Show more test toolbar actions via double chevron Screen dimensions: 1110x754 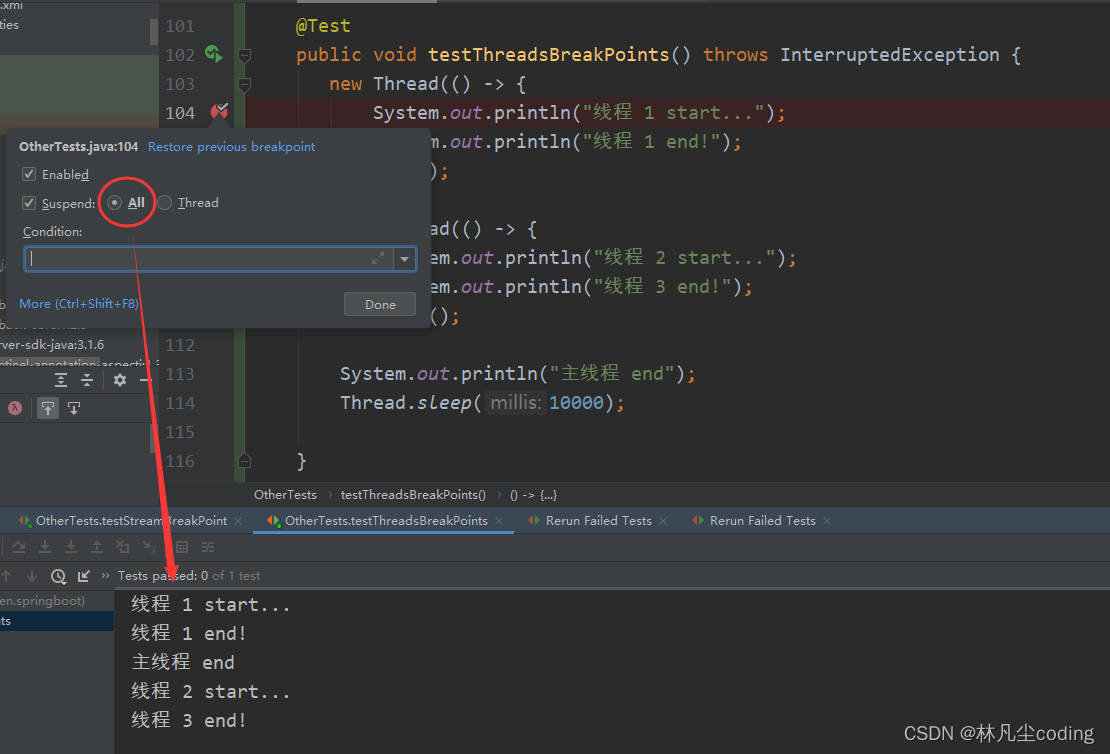pos(105,576)
